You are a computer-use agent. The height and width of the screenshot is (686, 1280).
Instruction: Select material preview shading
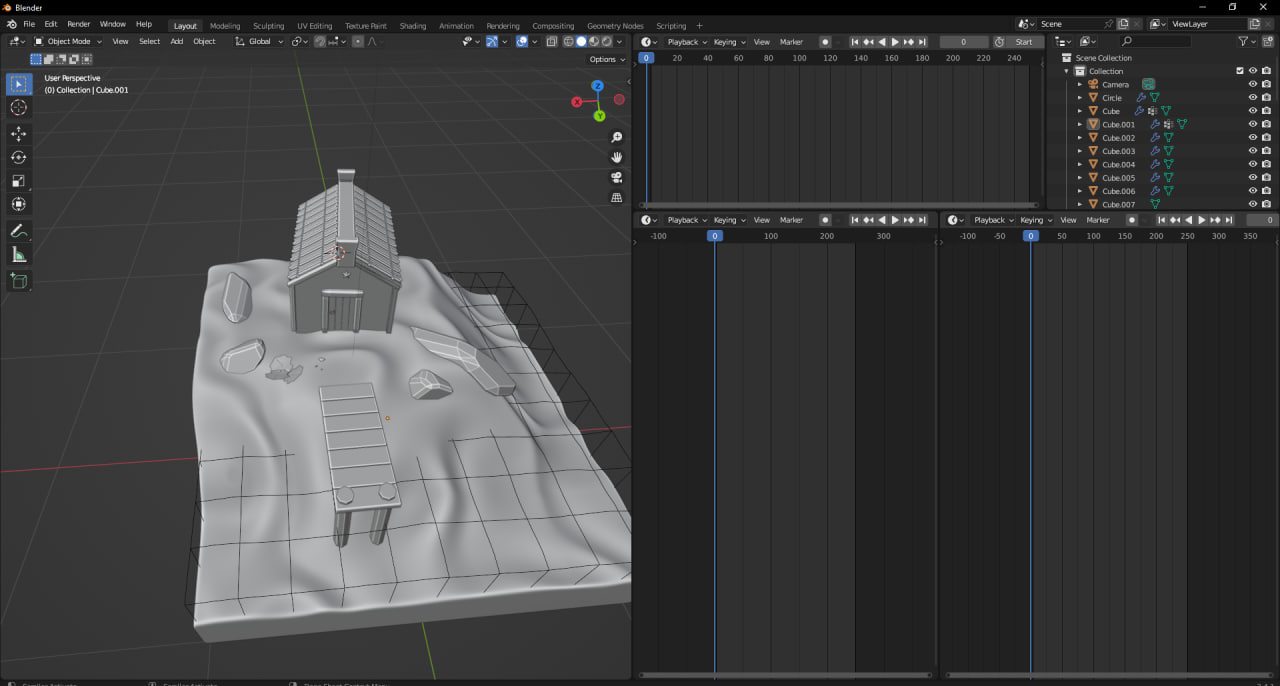coord(594,41)
